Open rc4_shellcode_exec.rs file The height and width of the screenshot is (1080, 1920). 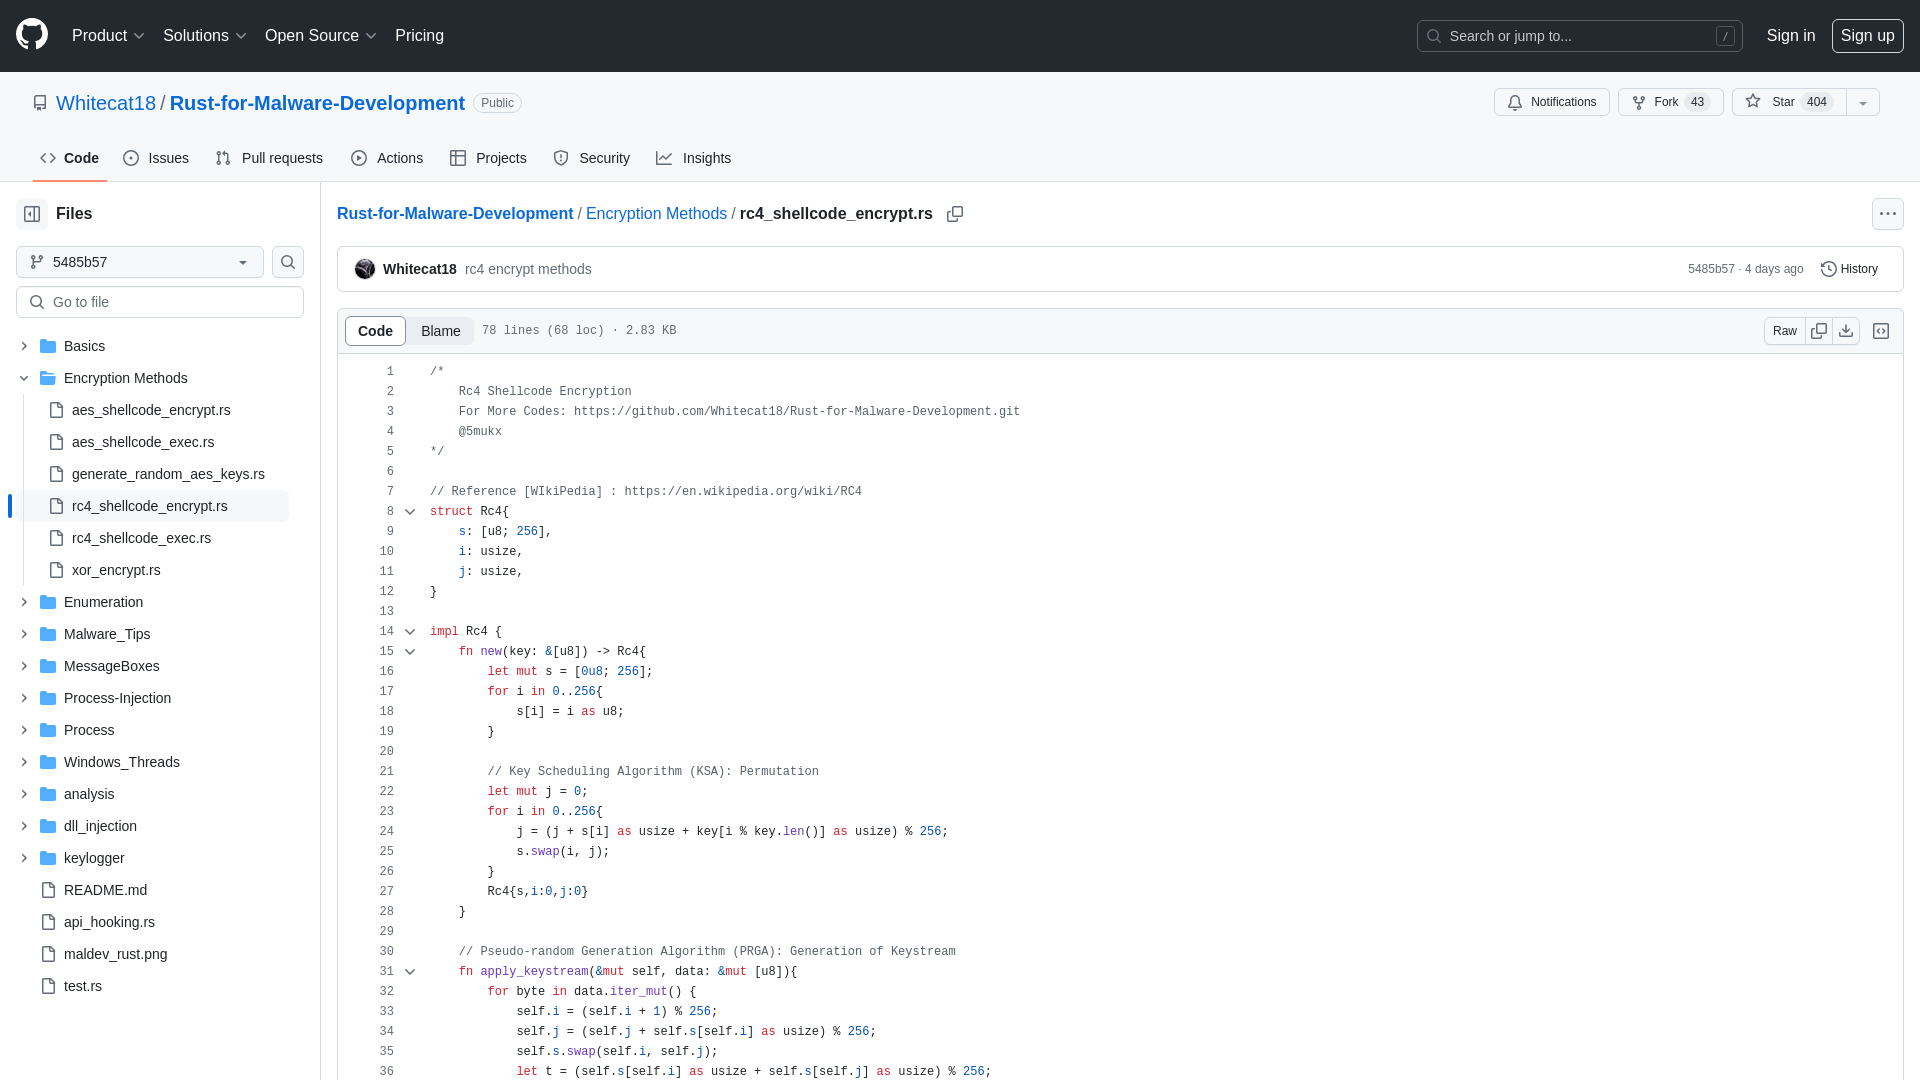pyautogui.click(x=141, y=538)
